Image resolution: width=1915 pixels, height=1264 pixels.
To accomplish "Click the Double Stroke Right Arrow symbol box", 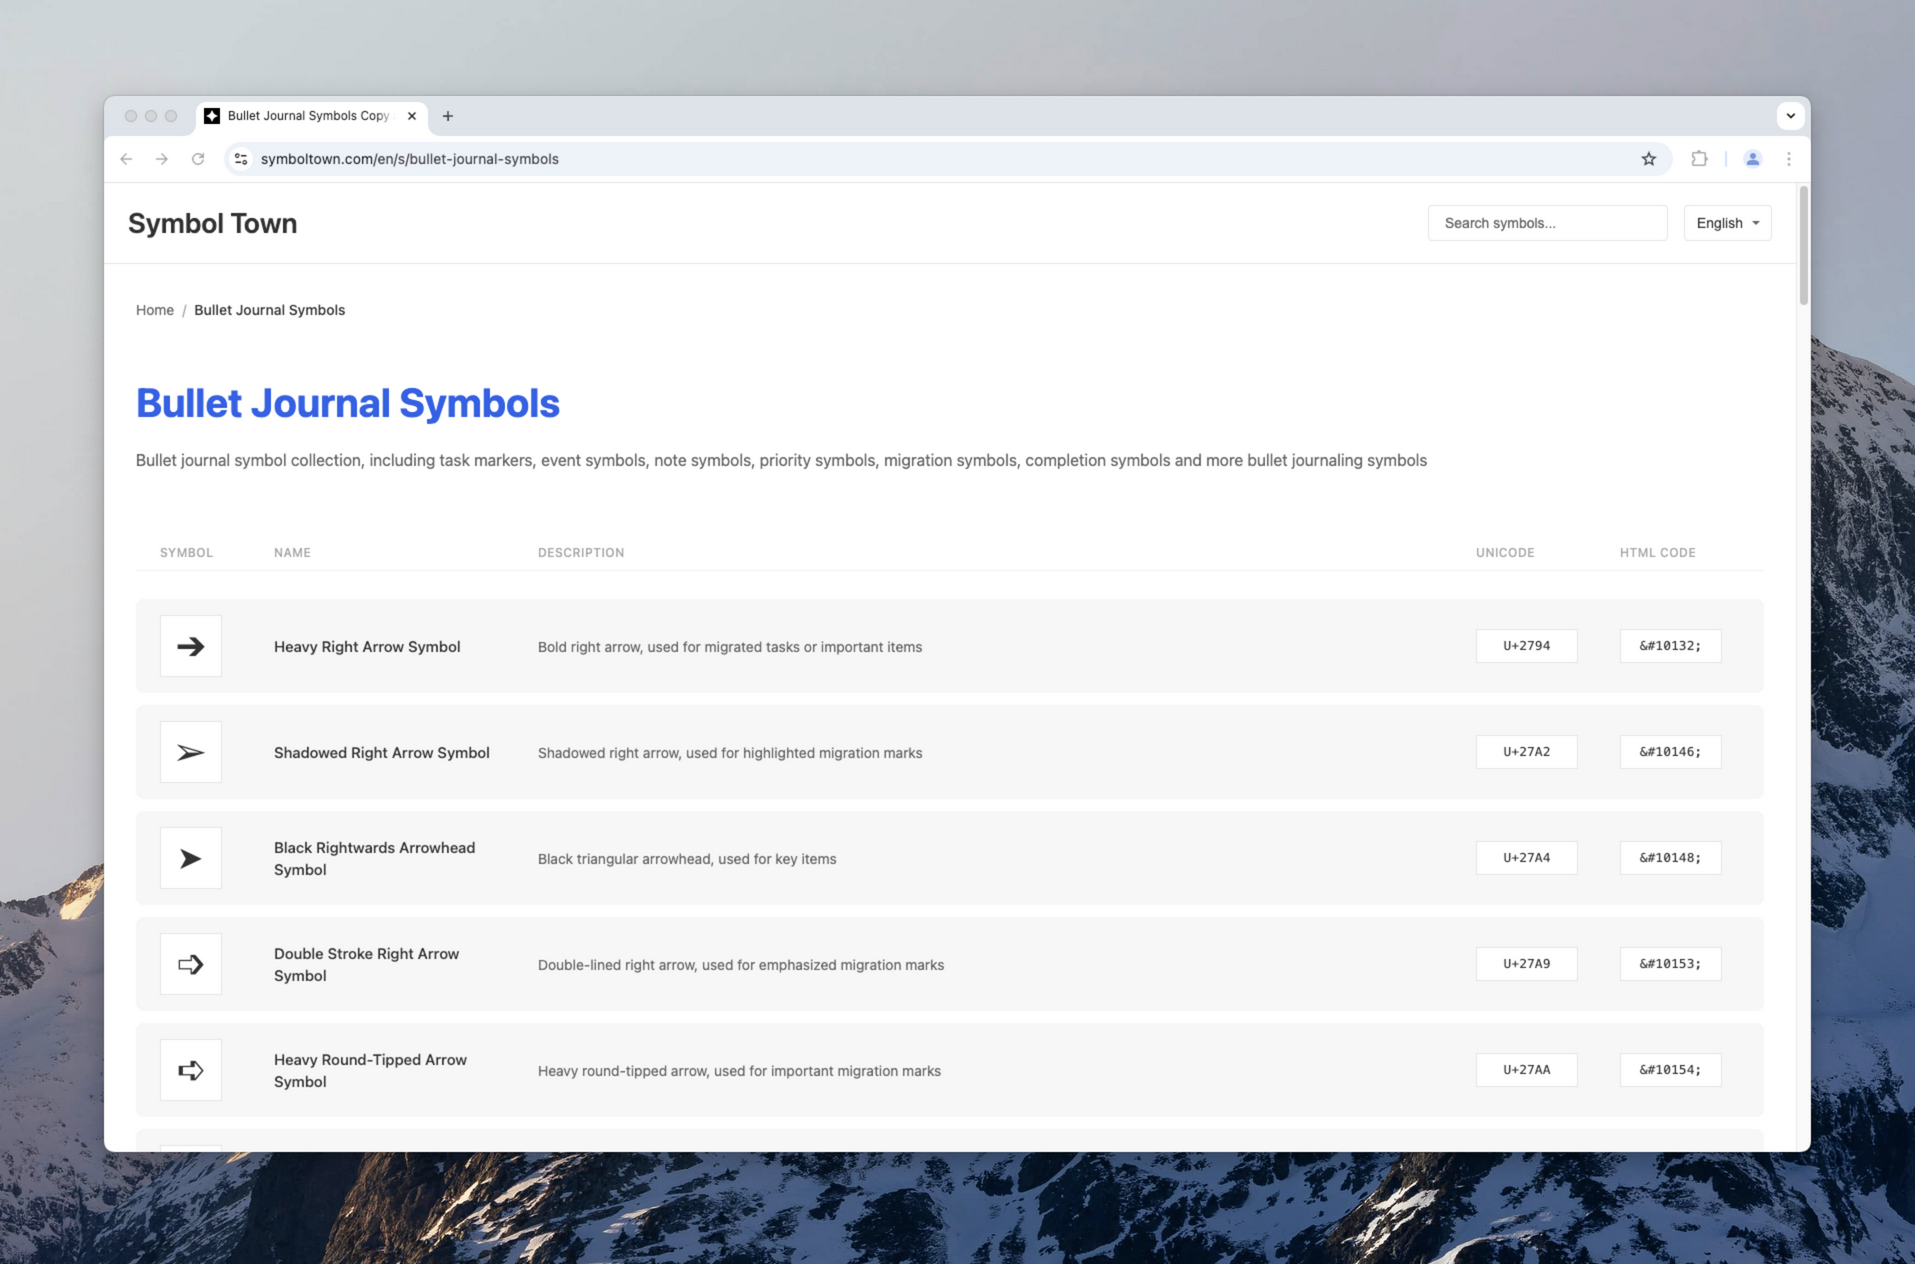I will 190,964.
